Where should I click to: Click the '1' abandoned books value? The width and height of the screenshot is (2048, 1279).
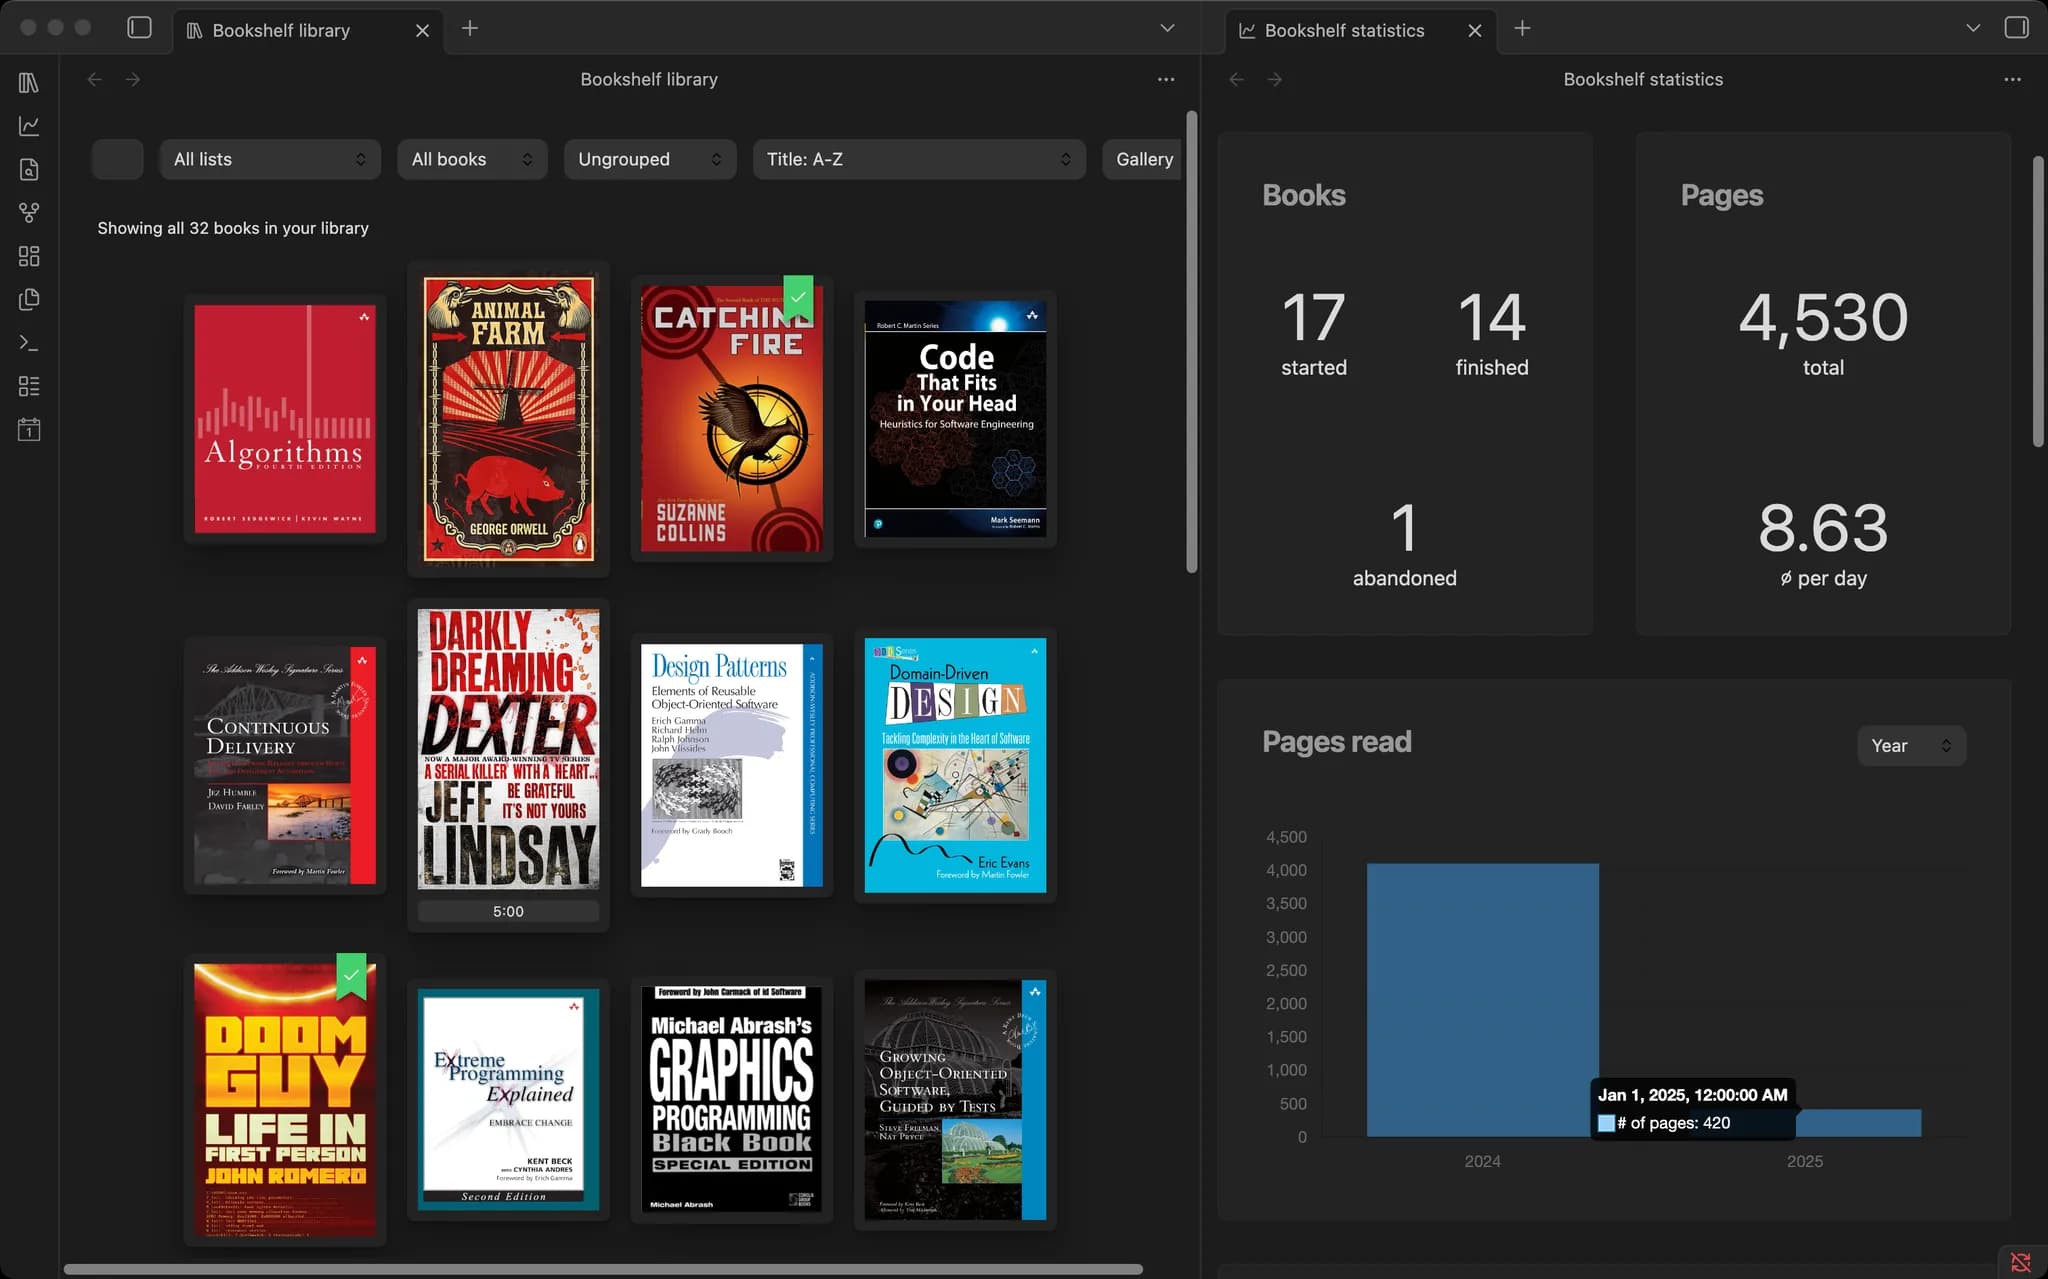point(1404,528)
